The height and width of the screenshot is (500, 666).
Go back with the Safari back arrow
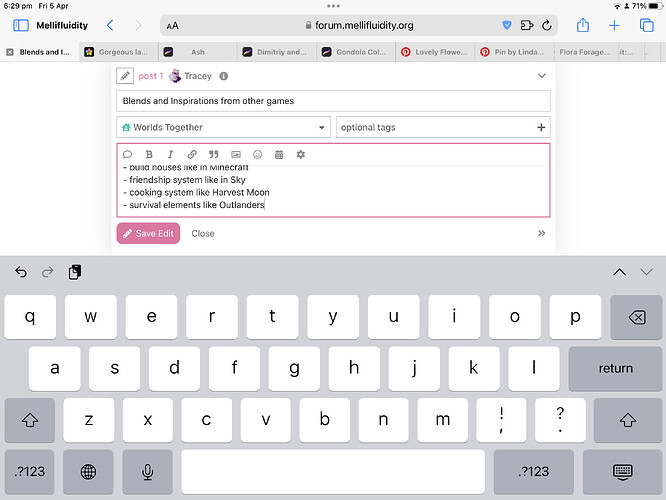[x=110, y=25]
